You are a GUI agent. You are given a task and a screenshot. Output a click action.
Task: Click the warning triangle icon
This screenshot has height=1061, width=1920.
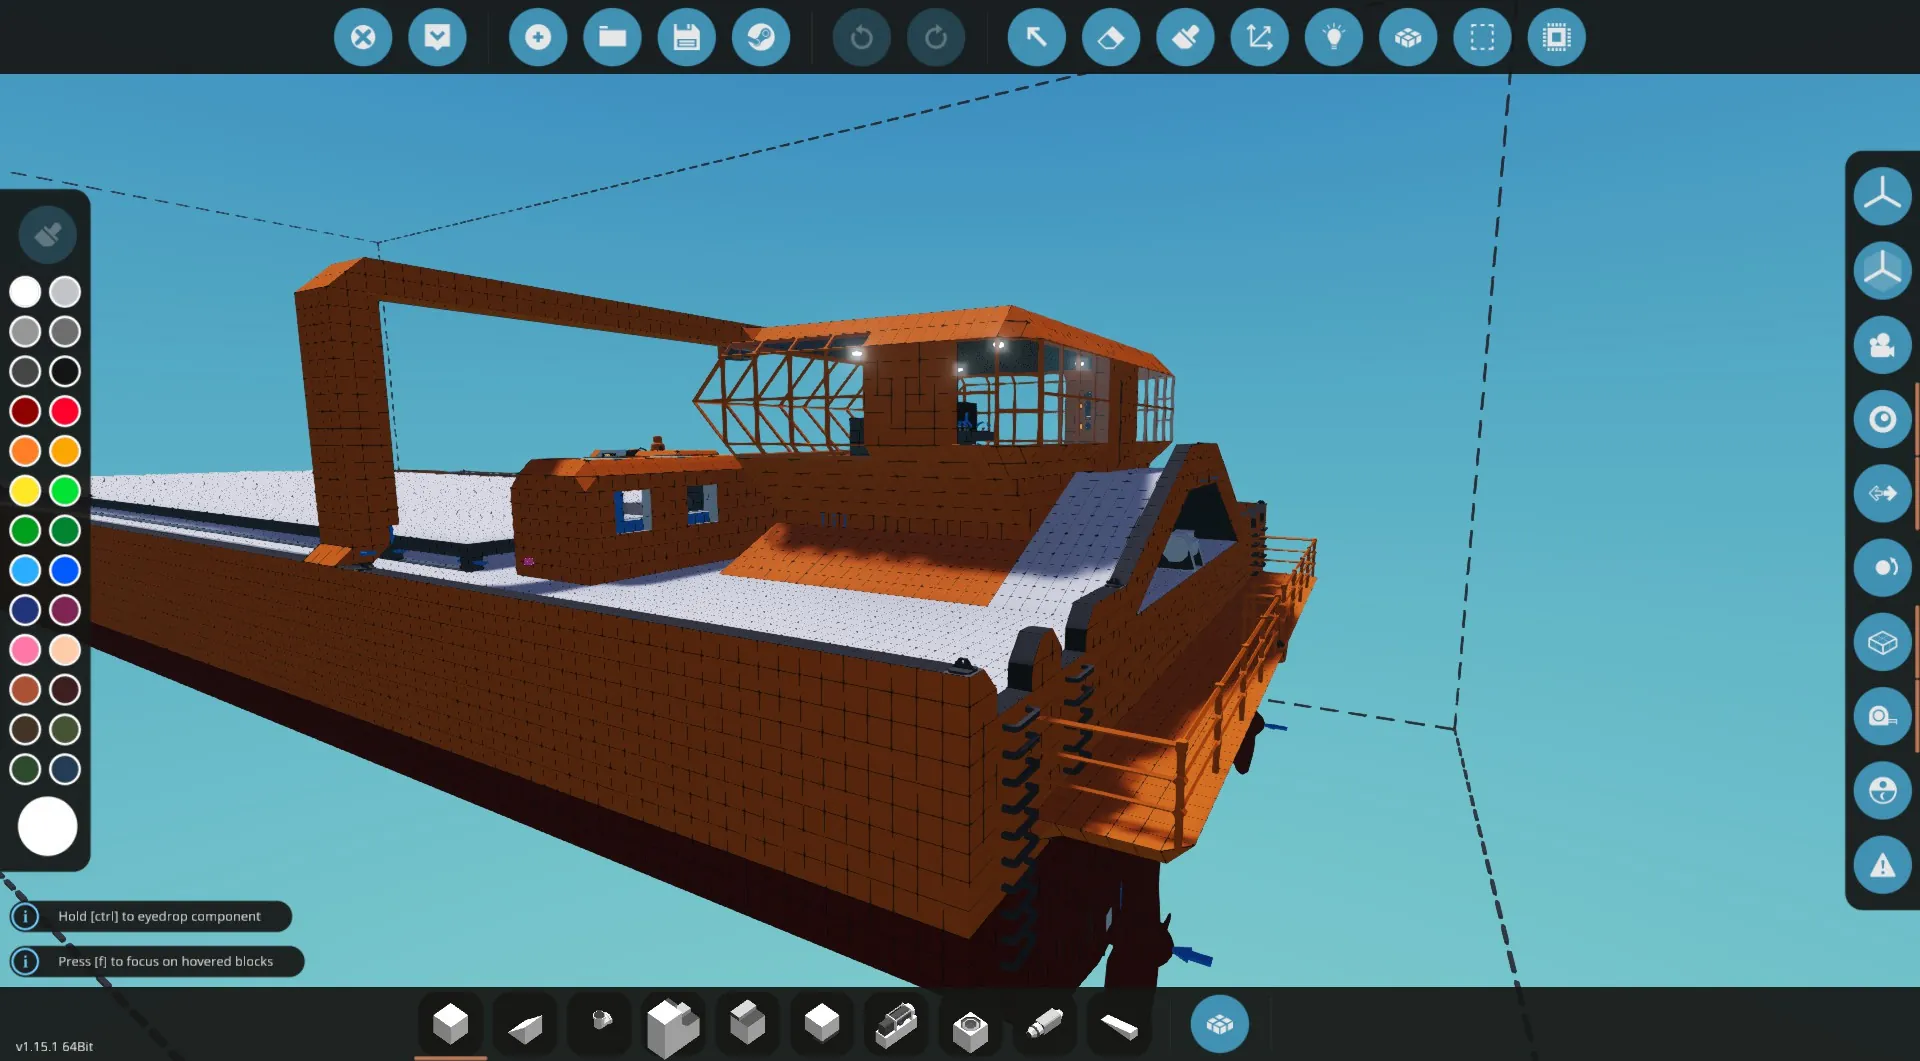(x=1882, y=865)
